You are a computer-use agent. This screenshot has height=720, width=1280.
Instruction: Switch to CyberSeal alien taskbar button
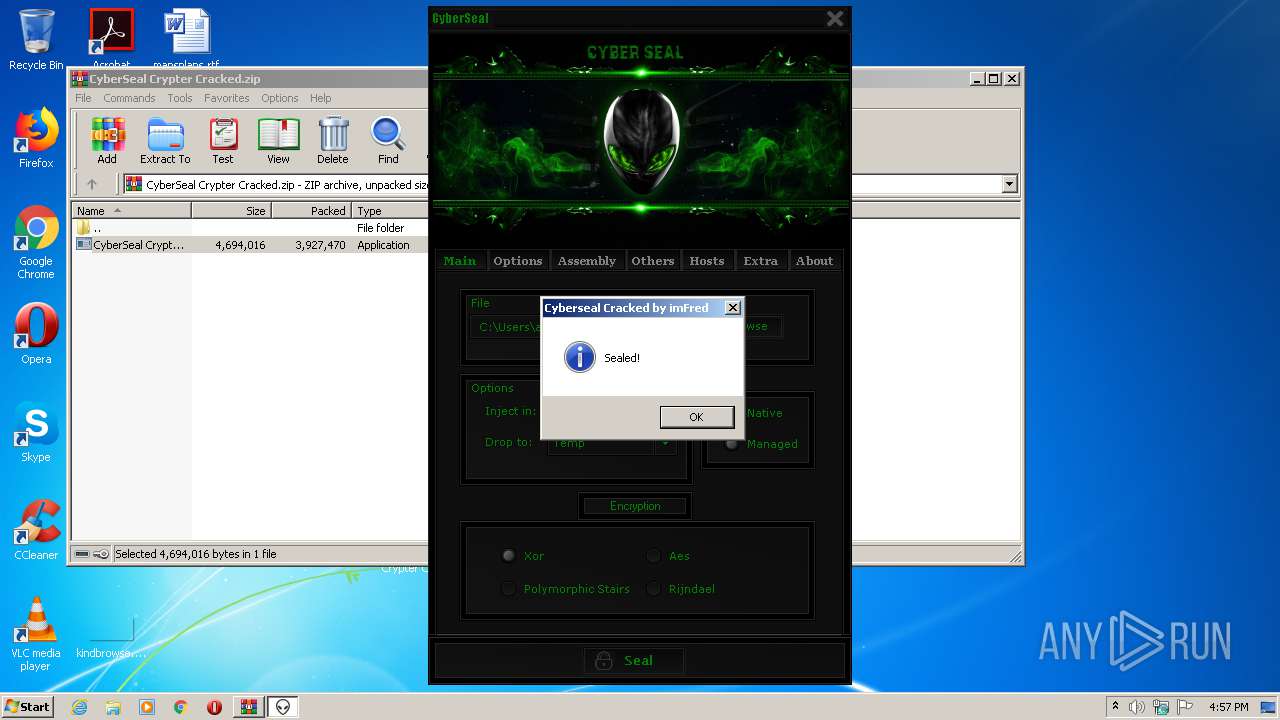coord(284,707)
